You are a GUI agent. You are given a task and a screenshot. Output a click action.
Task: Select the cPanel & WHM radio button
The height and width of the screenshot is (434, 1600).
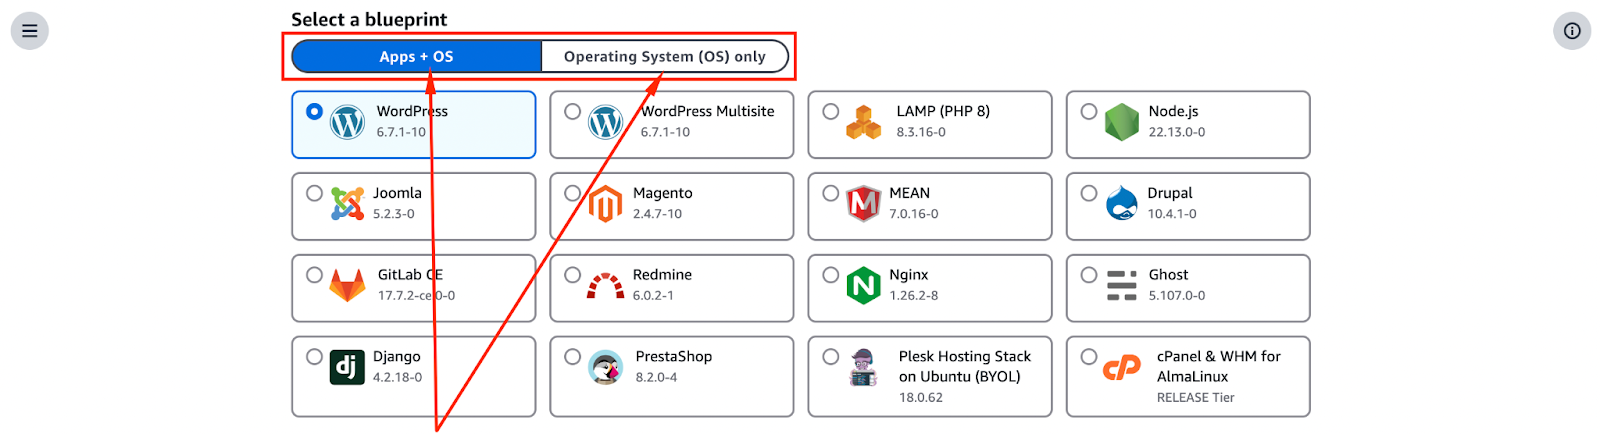[1089, 357]
